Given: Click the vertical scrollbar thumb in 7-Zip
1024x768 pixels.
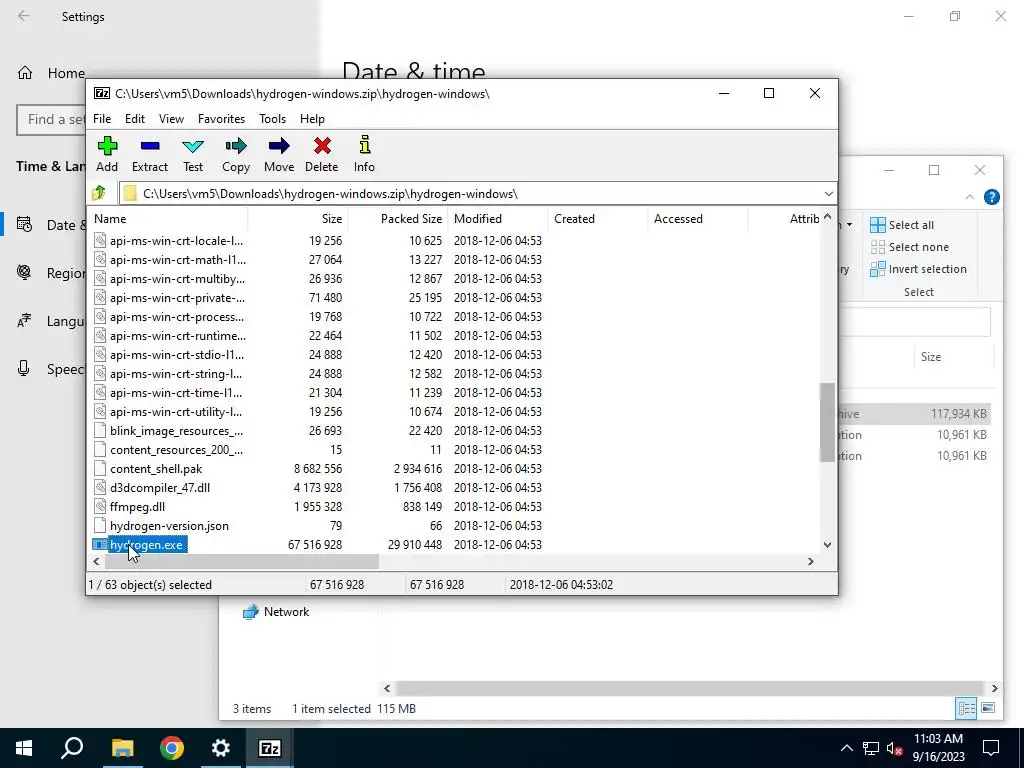Looking at the screenshot, I should pyautogui.click(x=827, y=422).
